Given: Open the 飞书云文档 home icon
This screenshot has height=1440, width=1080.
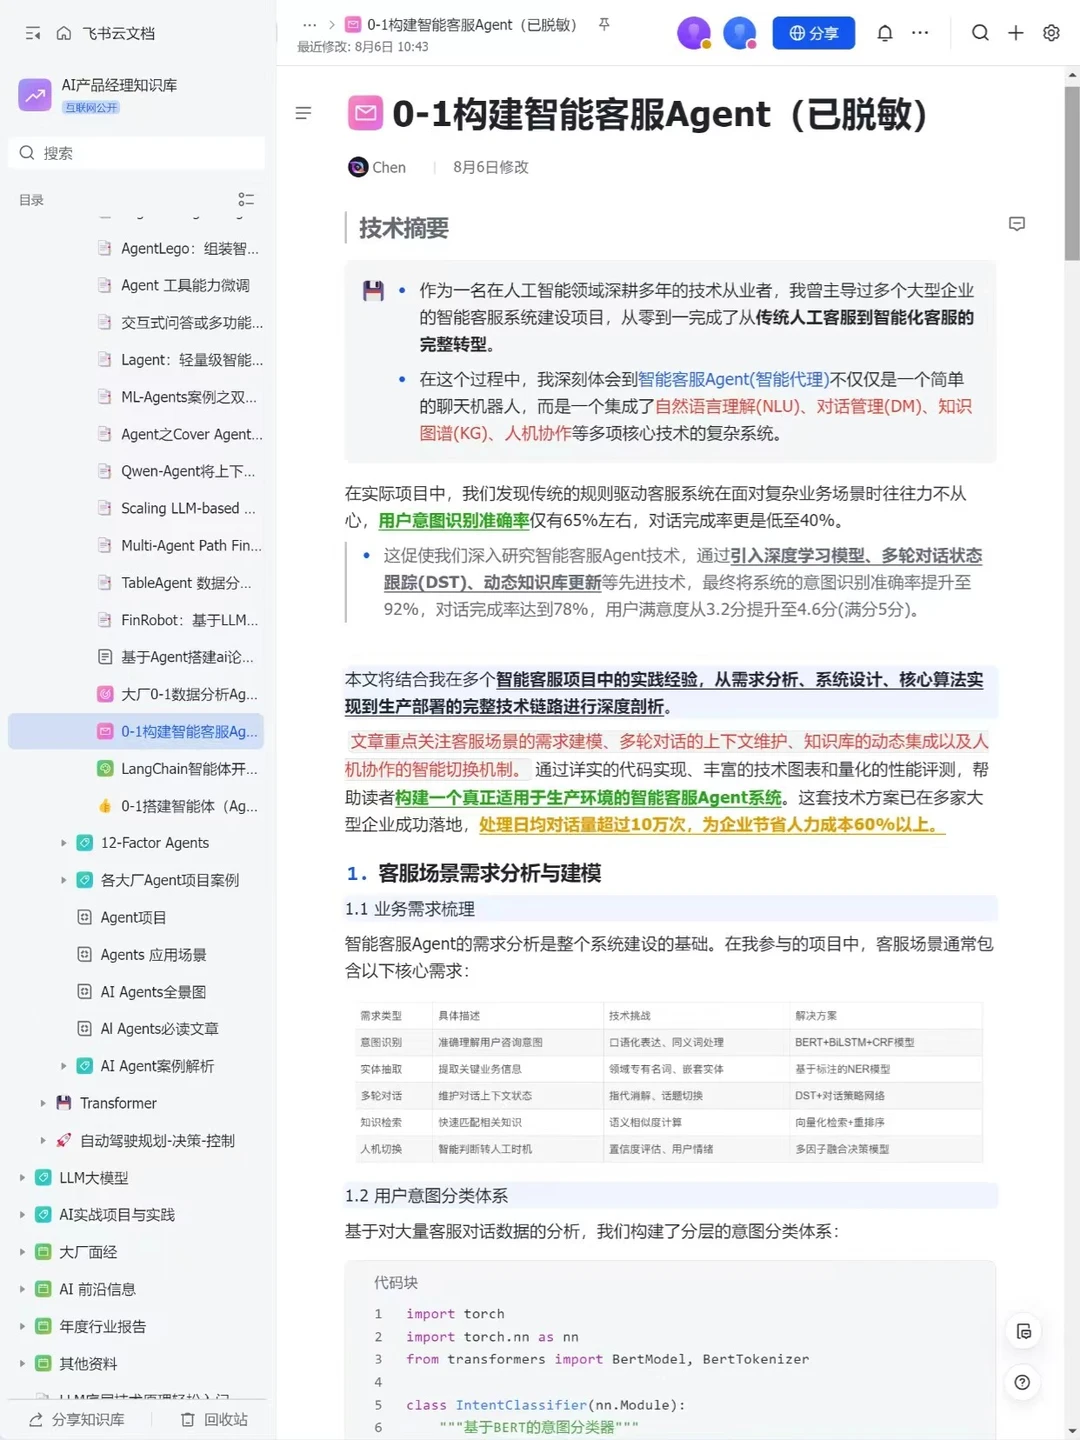Looking at the screenshot, I should click(62, 32).
